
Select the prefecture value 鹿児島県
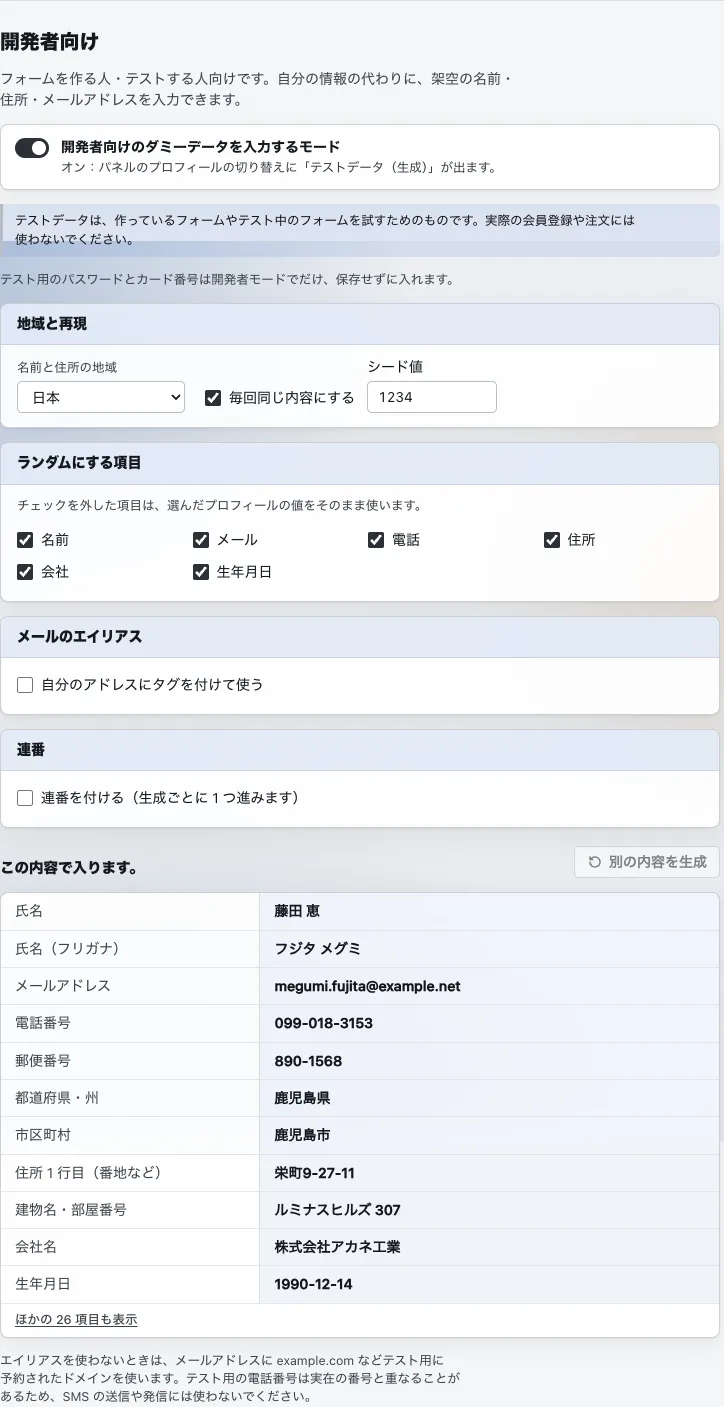tap(302, 1098)
